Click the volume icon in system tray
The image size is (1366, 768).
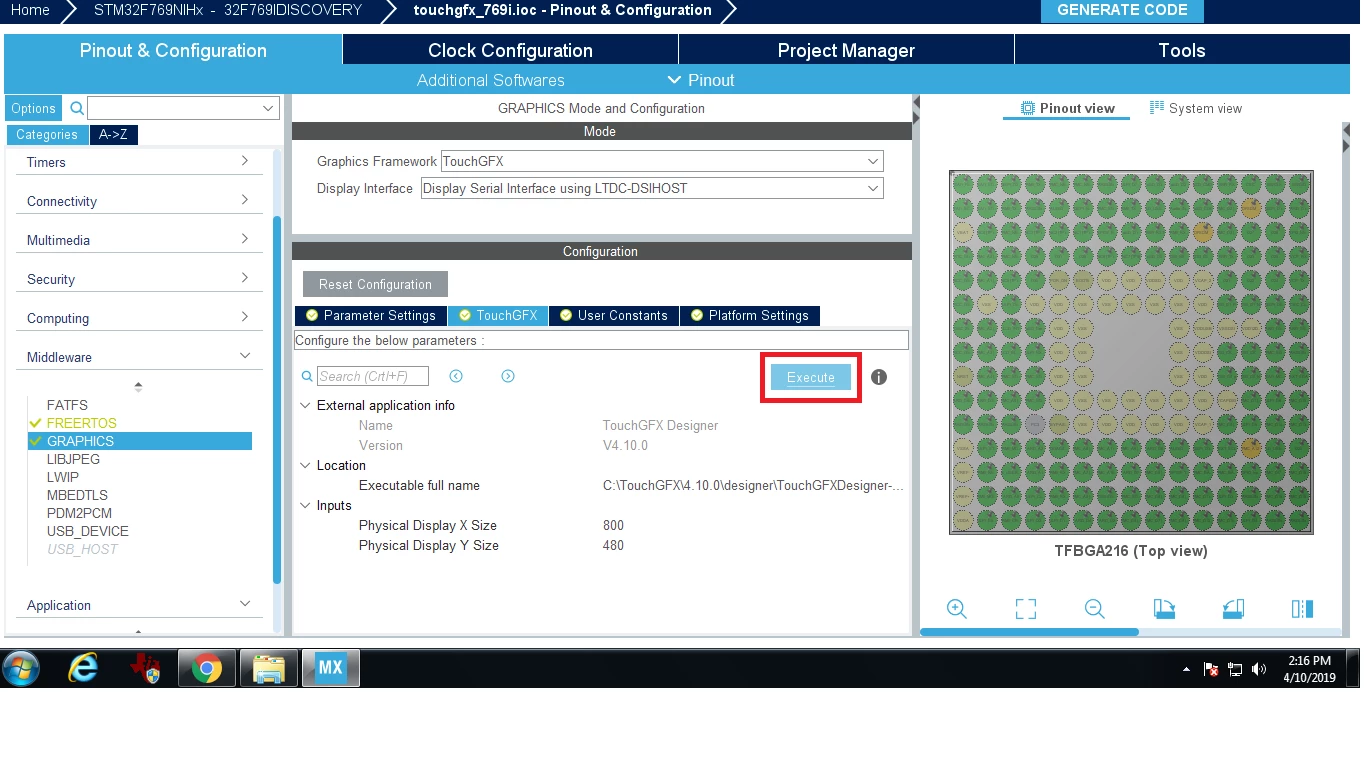coord(1261,669)
